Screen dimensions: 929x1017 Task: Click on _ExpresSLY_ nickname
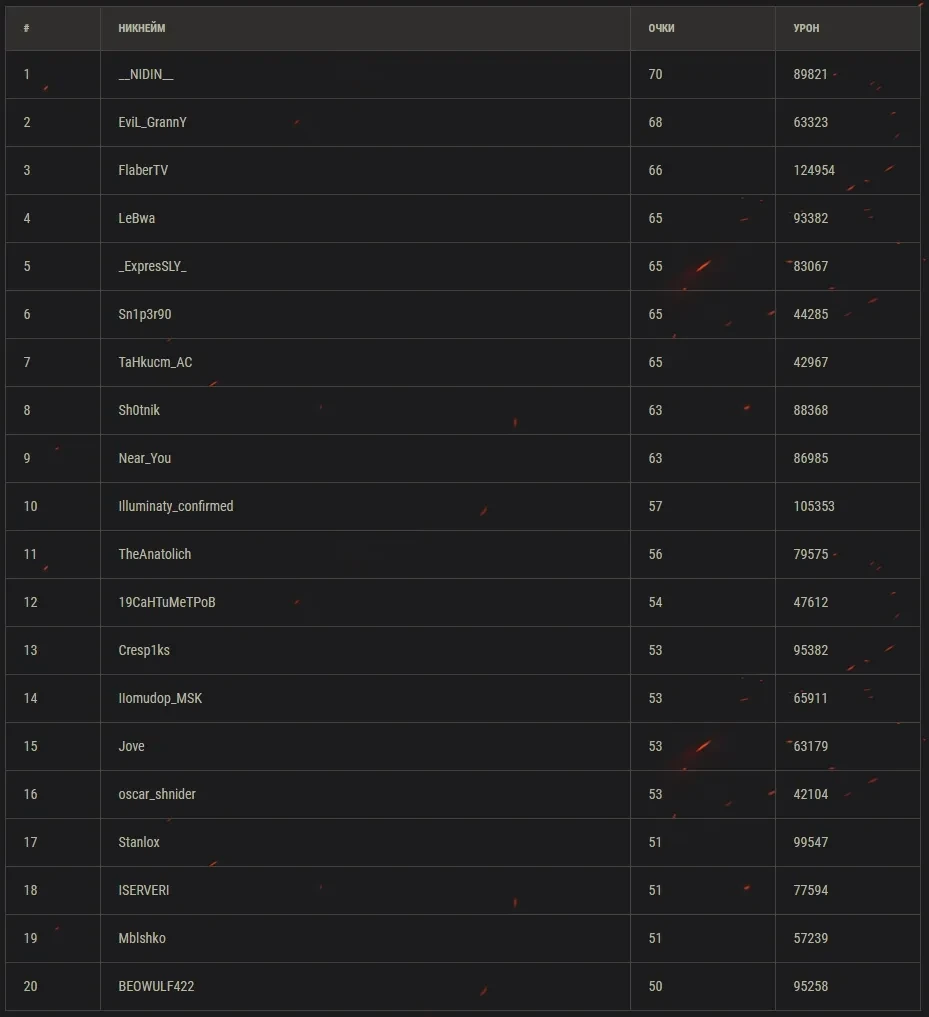[152, 267]
